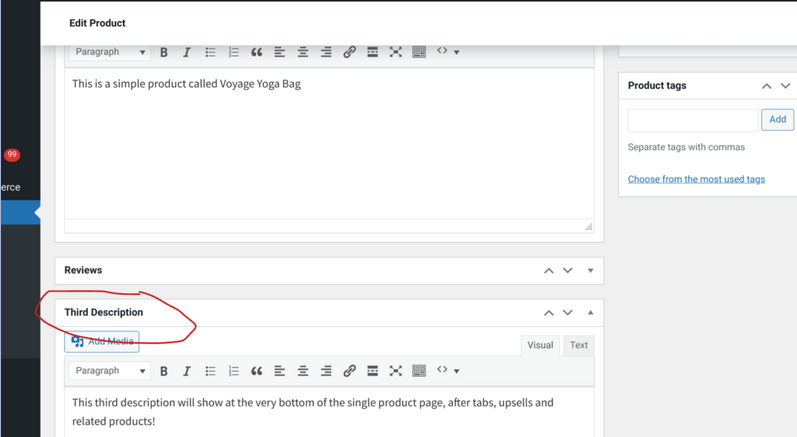Collapse the Reviews panel
This screenshot has width=797, height=437.
pyautogui.click(x=590, y=271)
